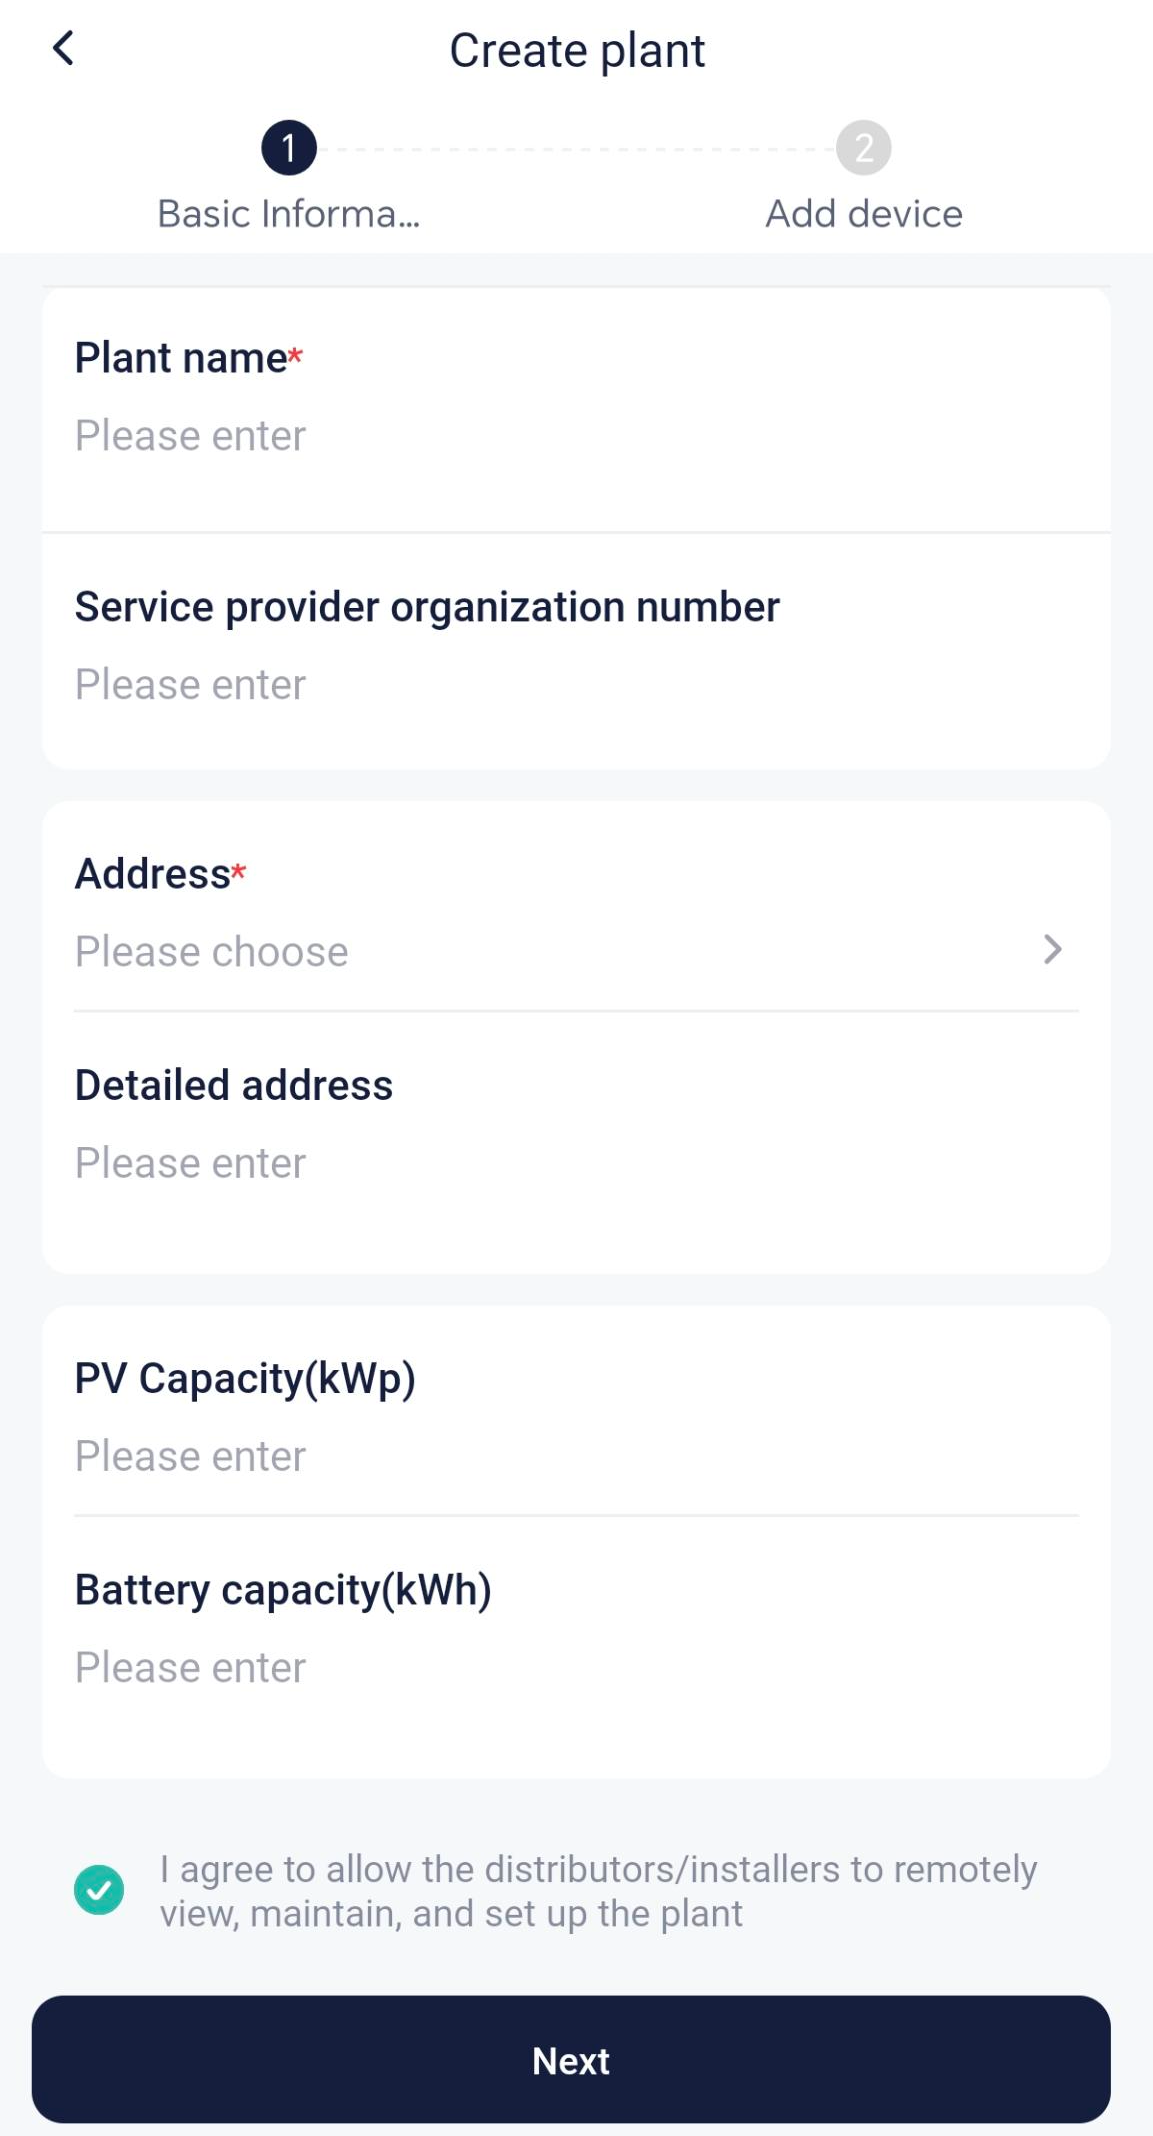
Task: Click the step 2 circle indicator
Action: 863,148
